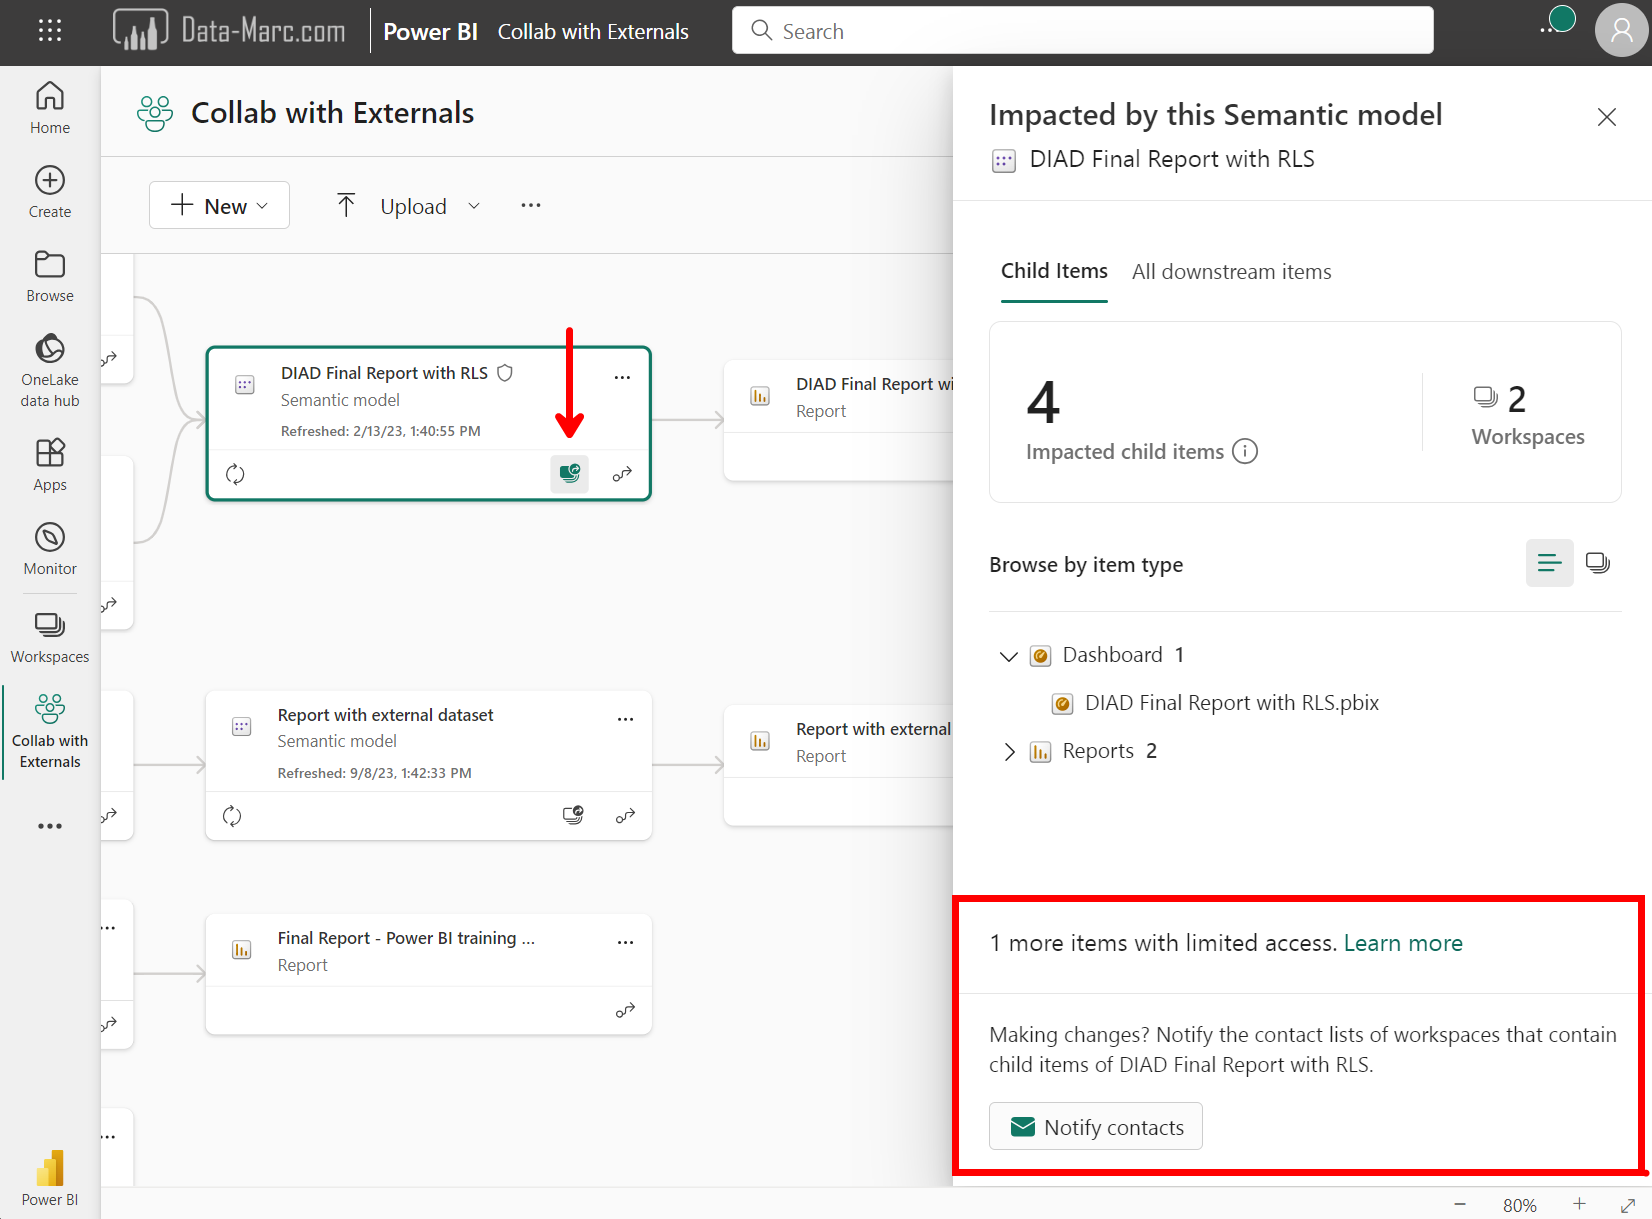The image size is (1652, 1219).
Task: Click the 80% zoom control
Action: point(1520,1205)
